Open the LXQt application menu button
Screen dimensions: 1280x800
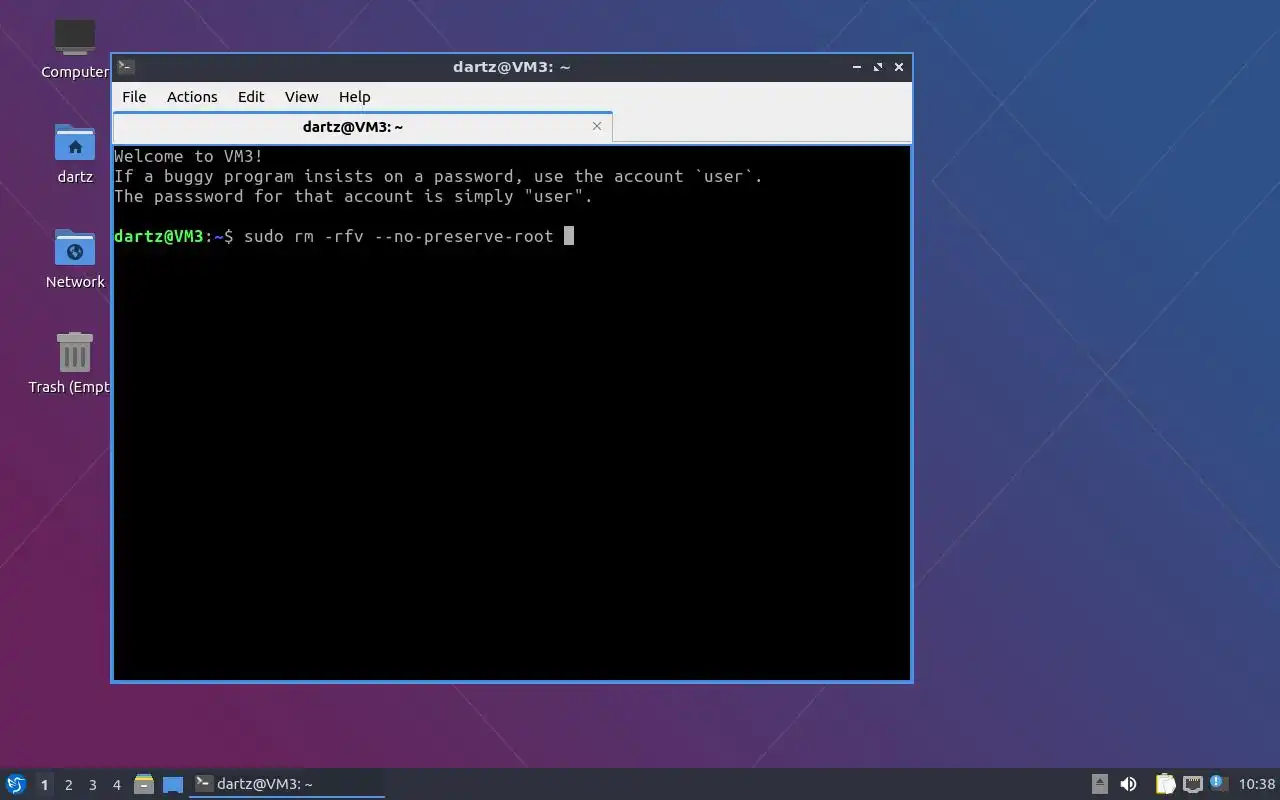(16, 784)
